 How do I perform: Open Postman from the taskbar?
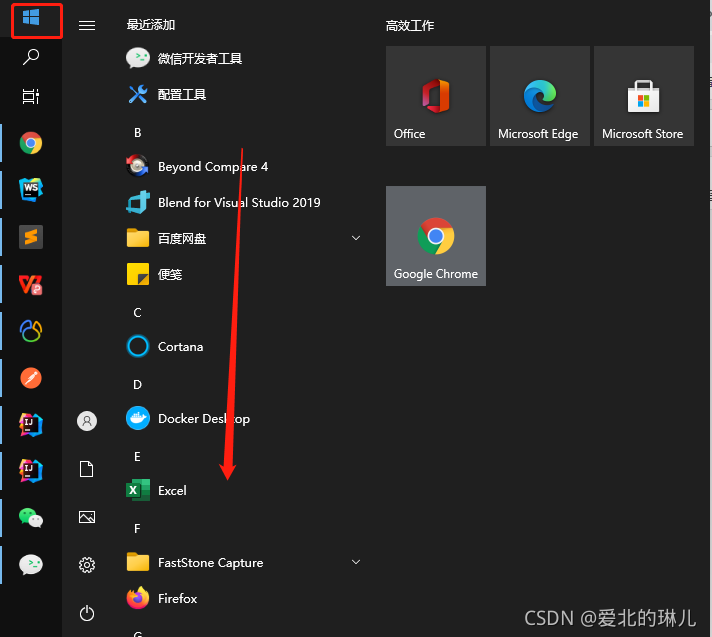[x=31, y=378]
